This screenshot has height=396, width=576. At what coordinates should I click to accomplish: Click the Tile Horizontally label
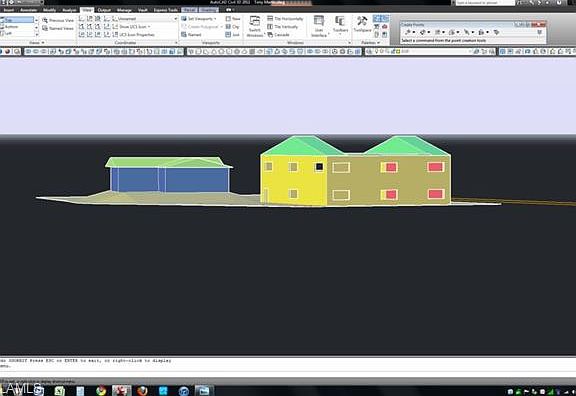pos(289,18)
